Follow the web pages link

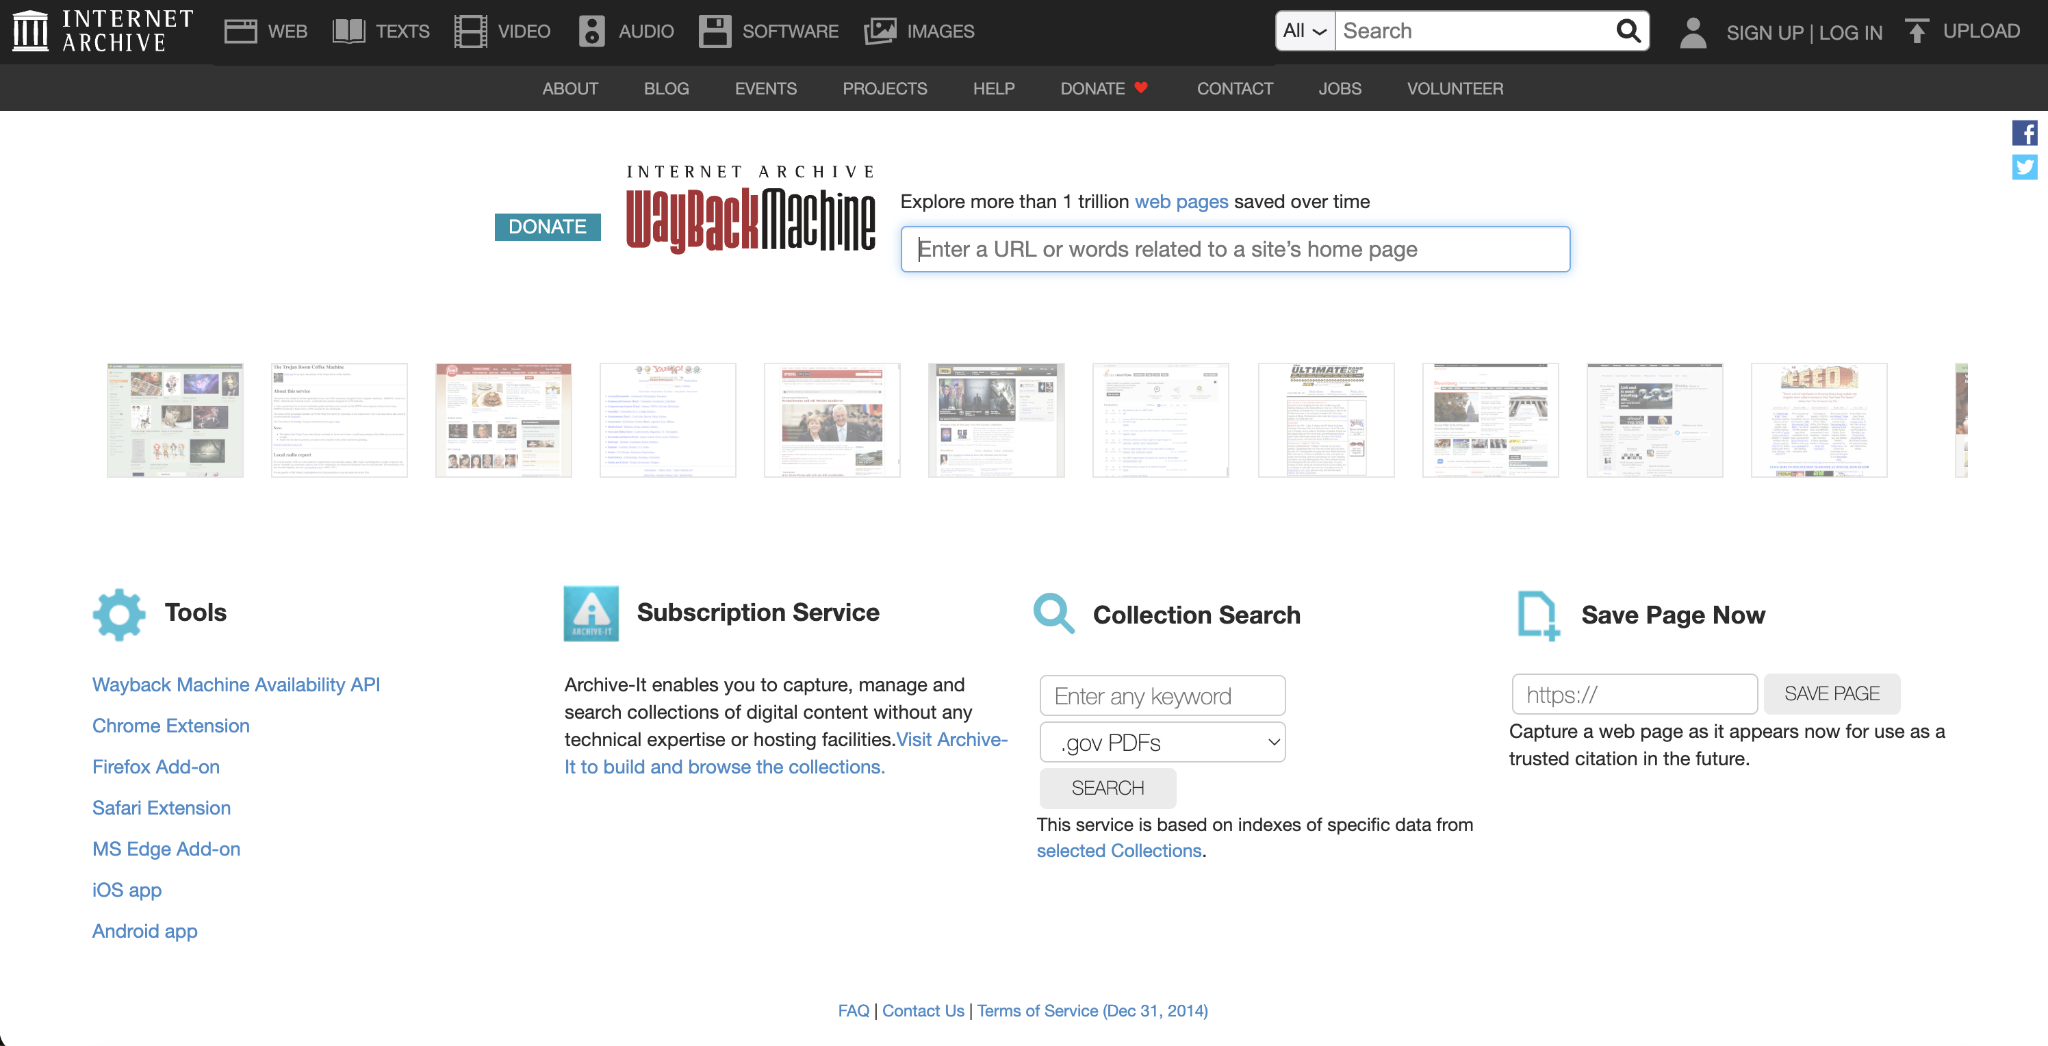pos(1181,202)
